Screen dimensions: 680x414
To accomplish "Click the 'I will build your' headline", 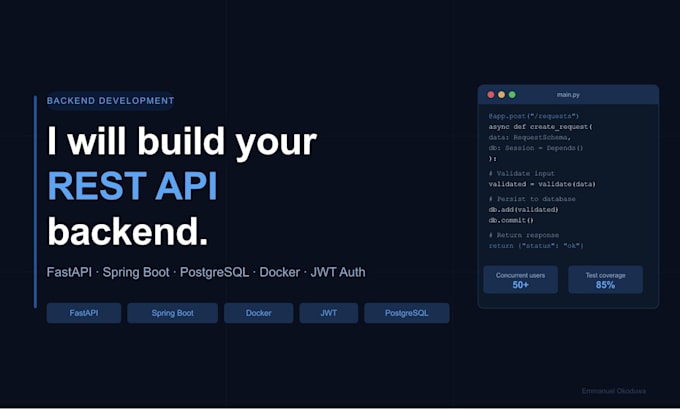I will (182, 141).
